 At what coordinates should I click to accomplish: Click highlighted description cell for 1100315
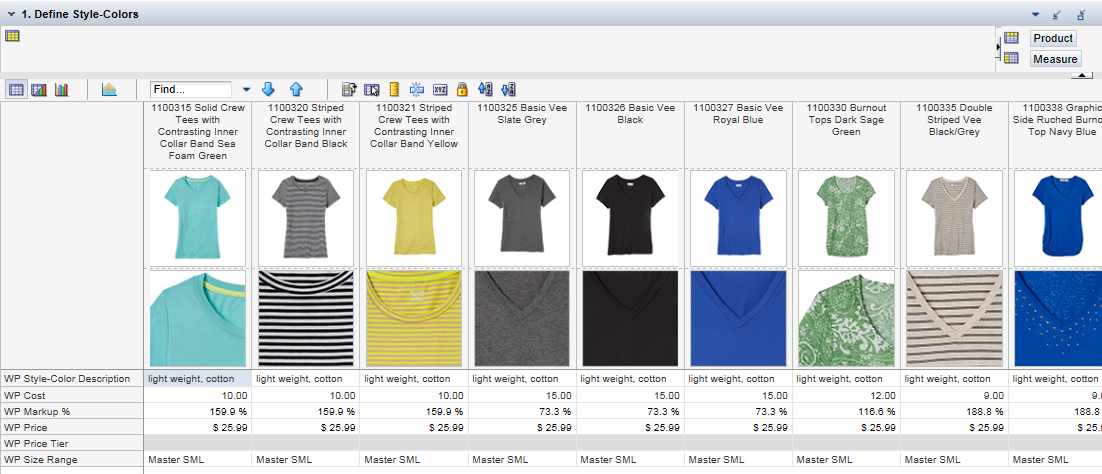197,378
